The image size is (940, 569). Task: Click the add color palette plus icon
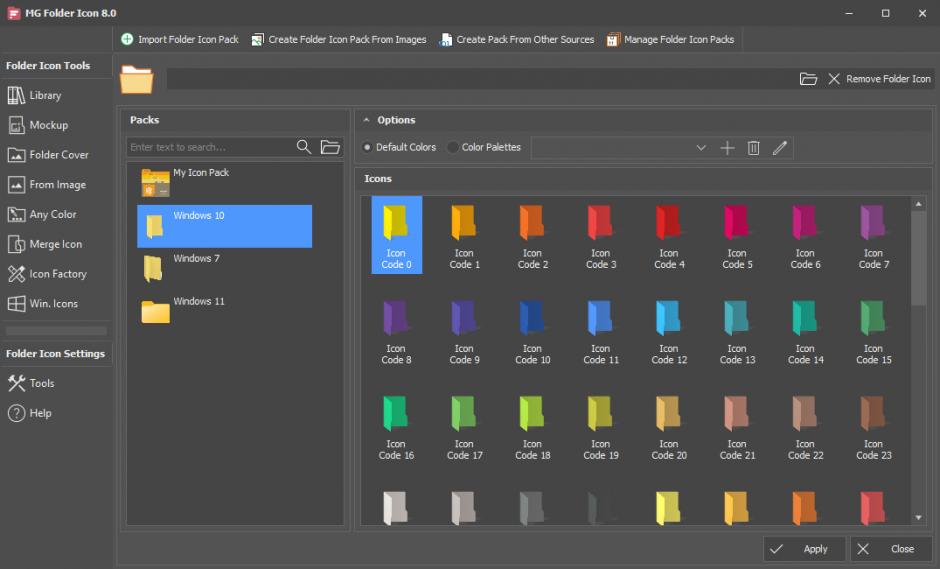pos(727,148)
